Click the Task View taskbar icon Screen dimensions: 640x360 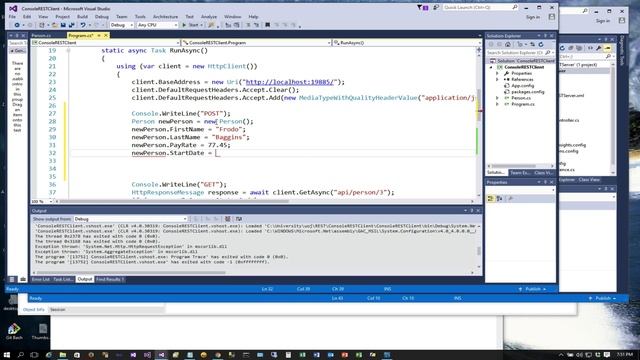[x=34, y=355]
